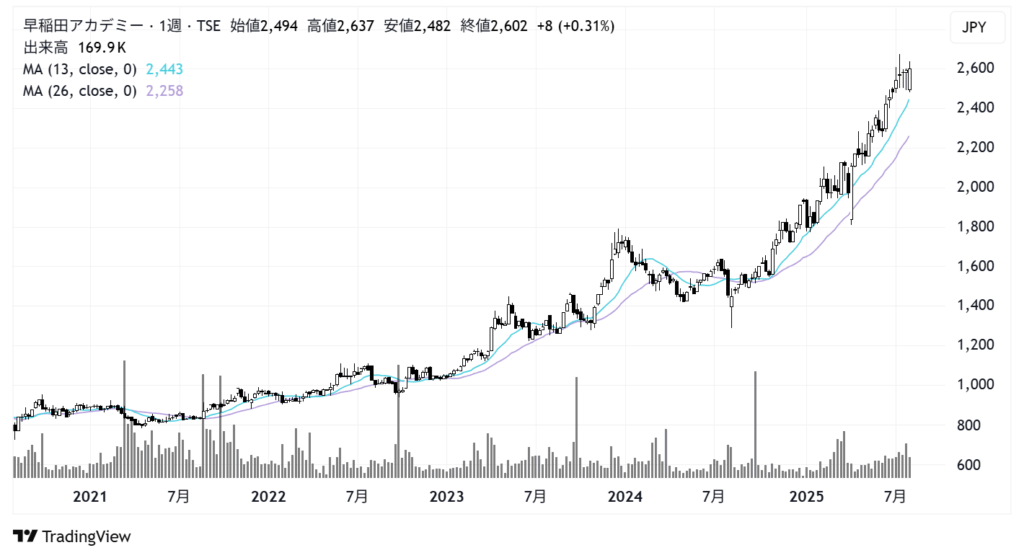Click the 2024 time axis label
This screenshot has width=1024, height=558.
tap(625, 497)
